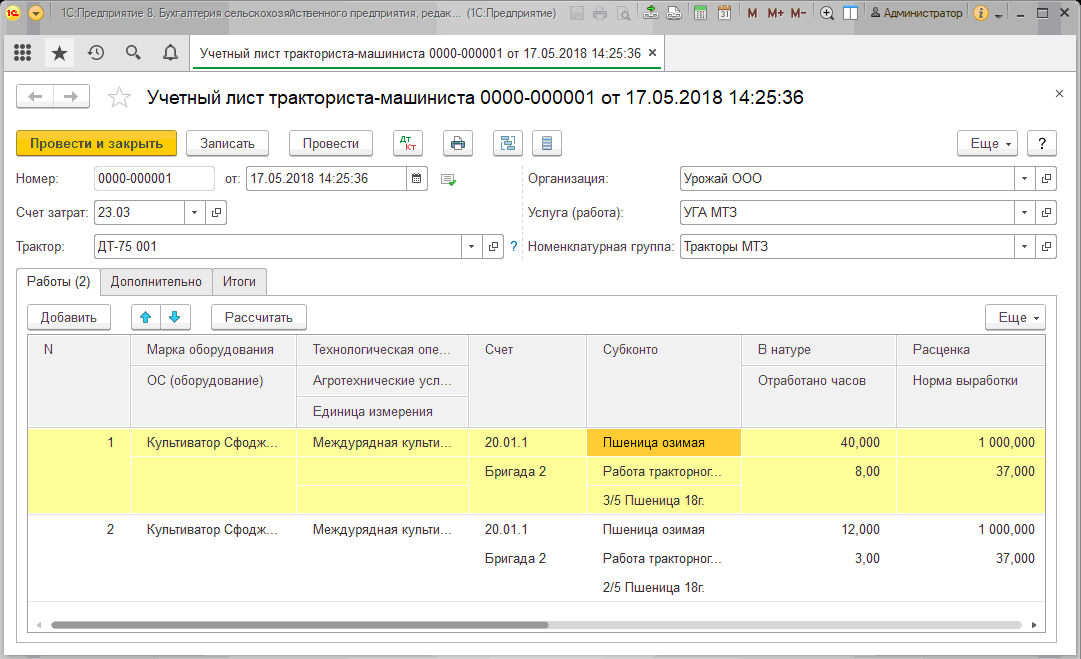Open notifications bell icon
This screenshot has width=1081, height=659.
(x=170, y=53)
